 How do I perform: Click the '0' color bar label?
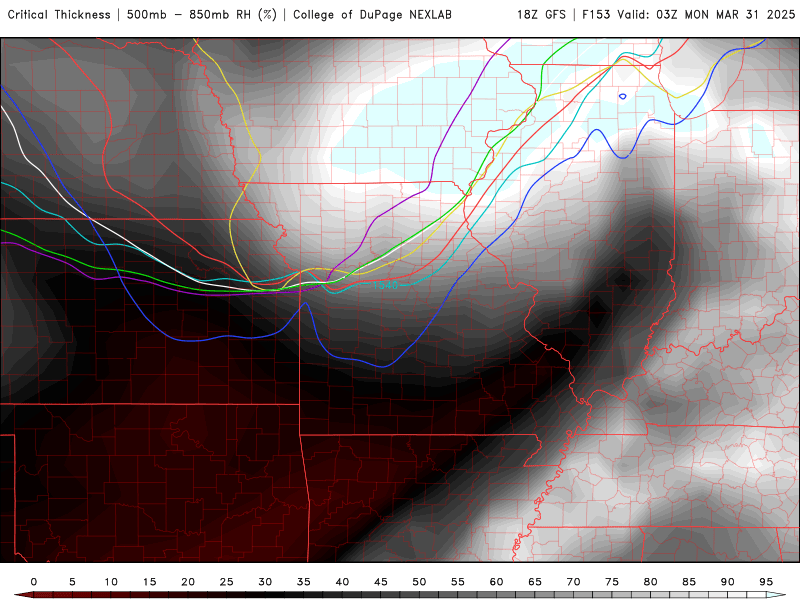click(x=34, y=582)
